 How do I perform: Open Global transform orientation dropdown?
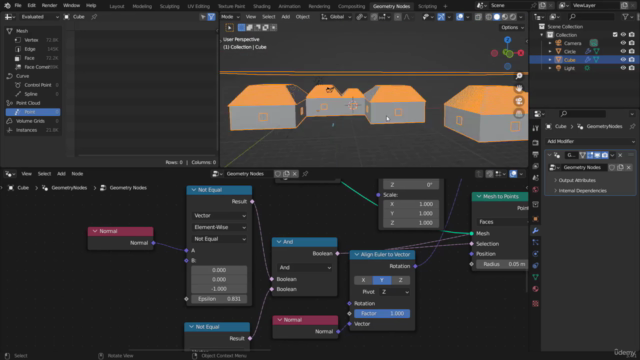click(336, 17)
